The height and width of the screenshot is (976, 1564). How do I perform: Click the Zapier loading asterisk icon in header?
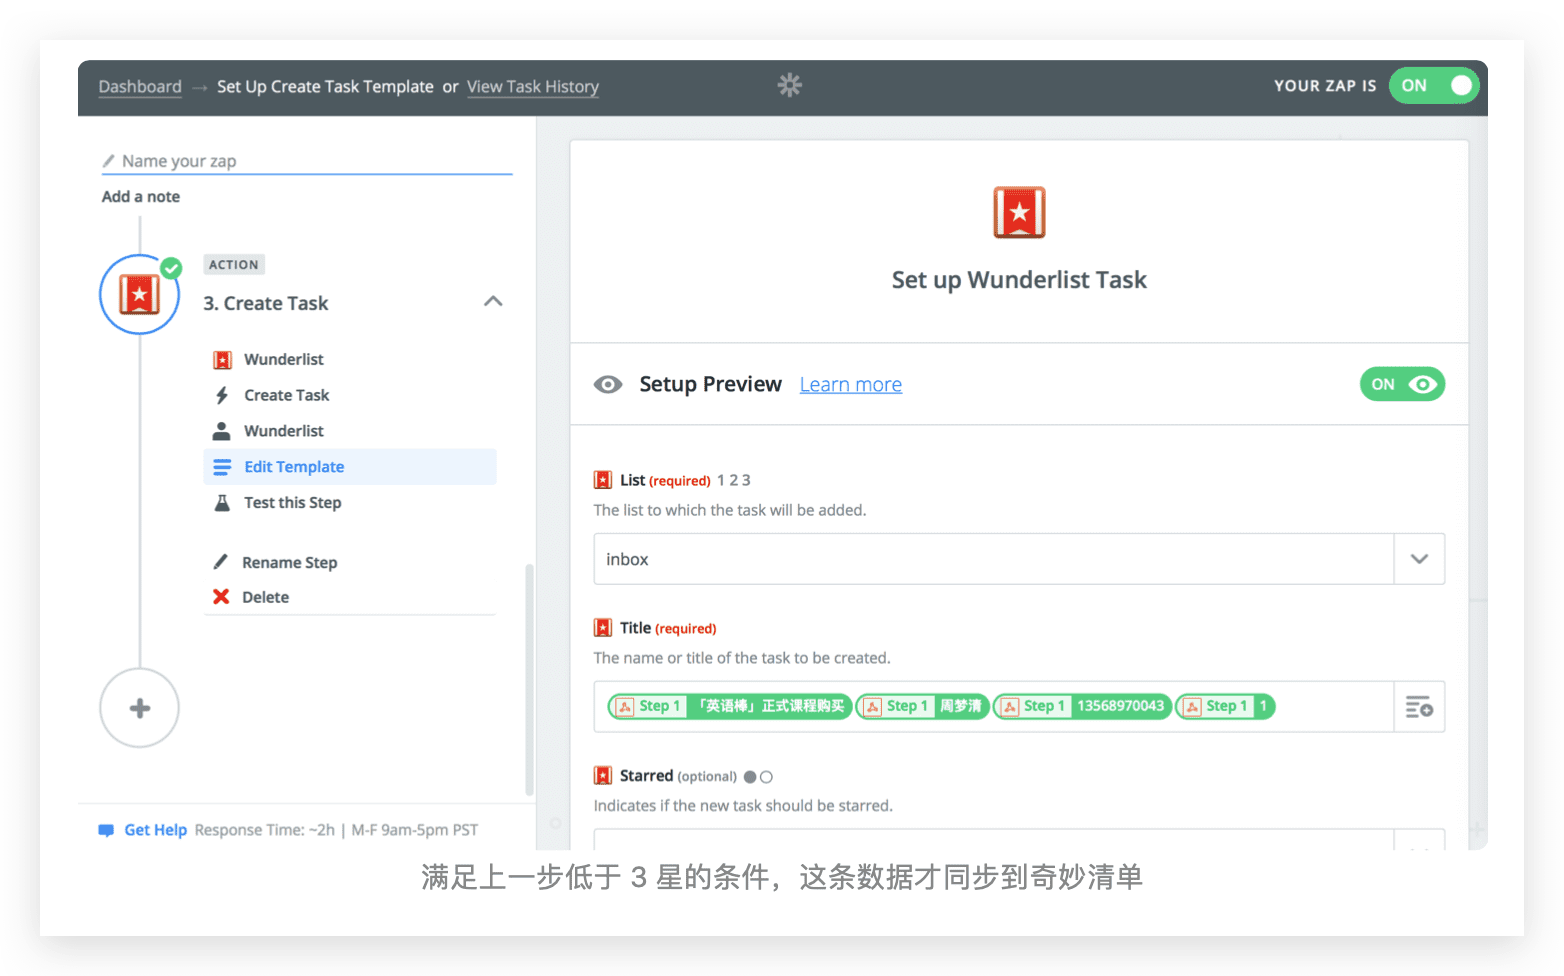[790, 86]
